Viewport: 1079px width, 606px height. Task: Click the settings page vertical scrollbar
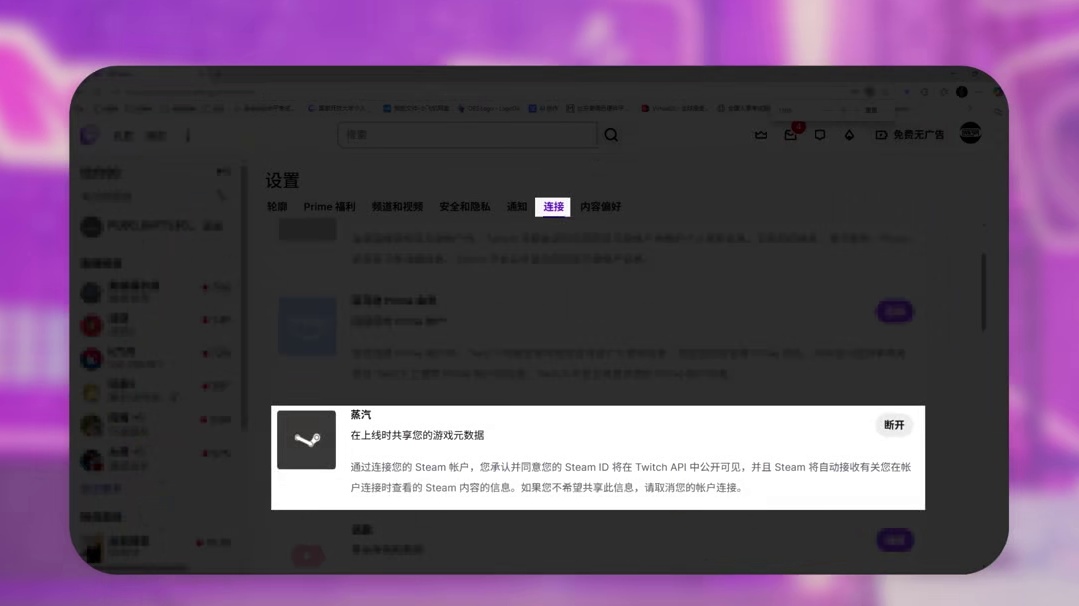984,292
